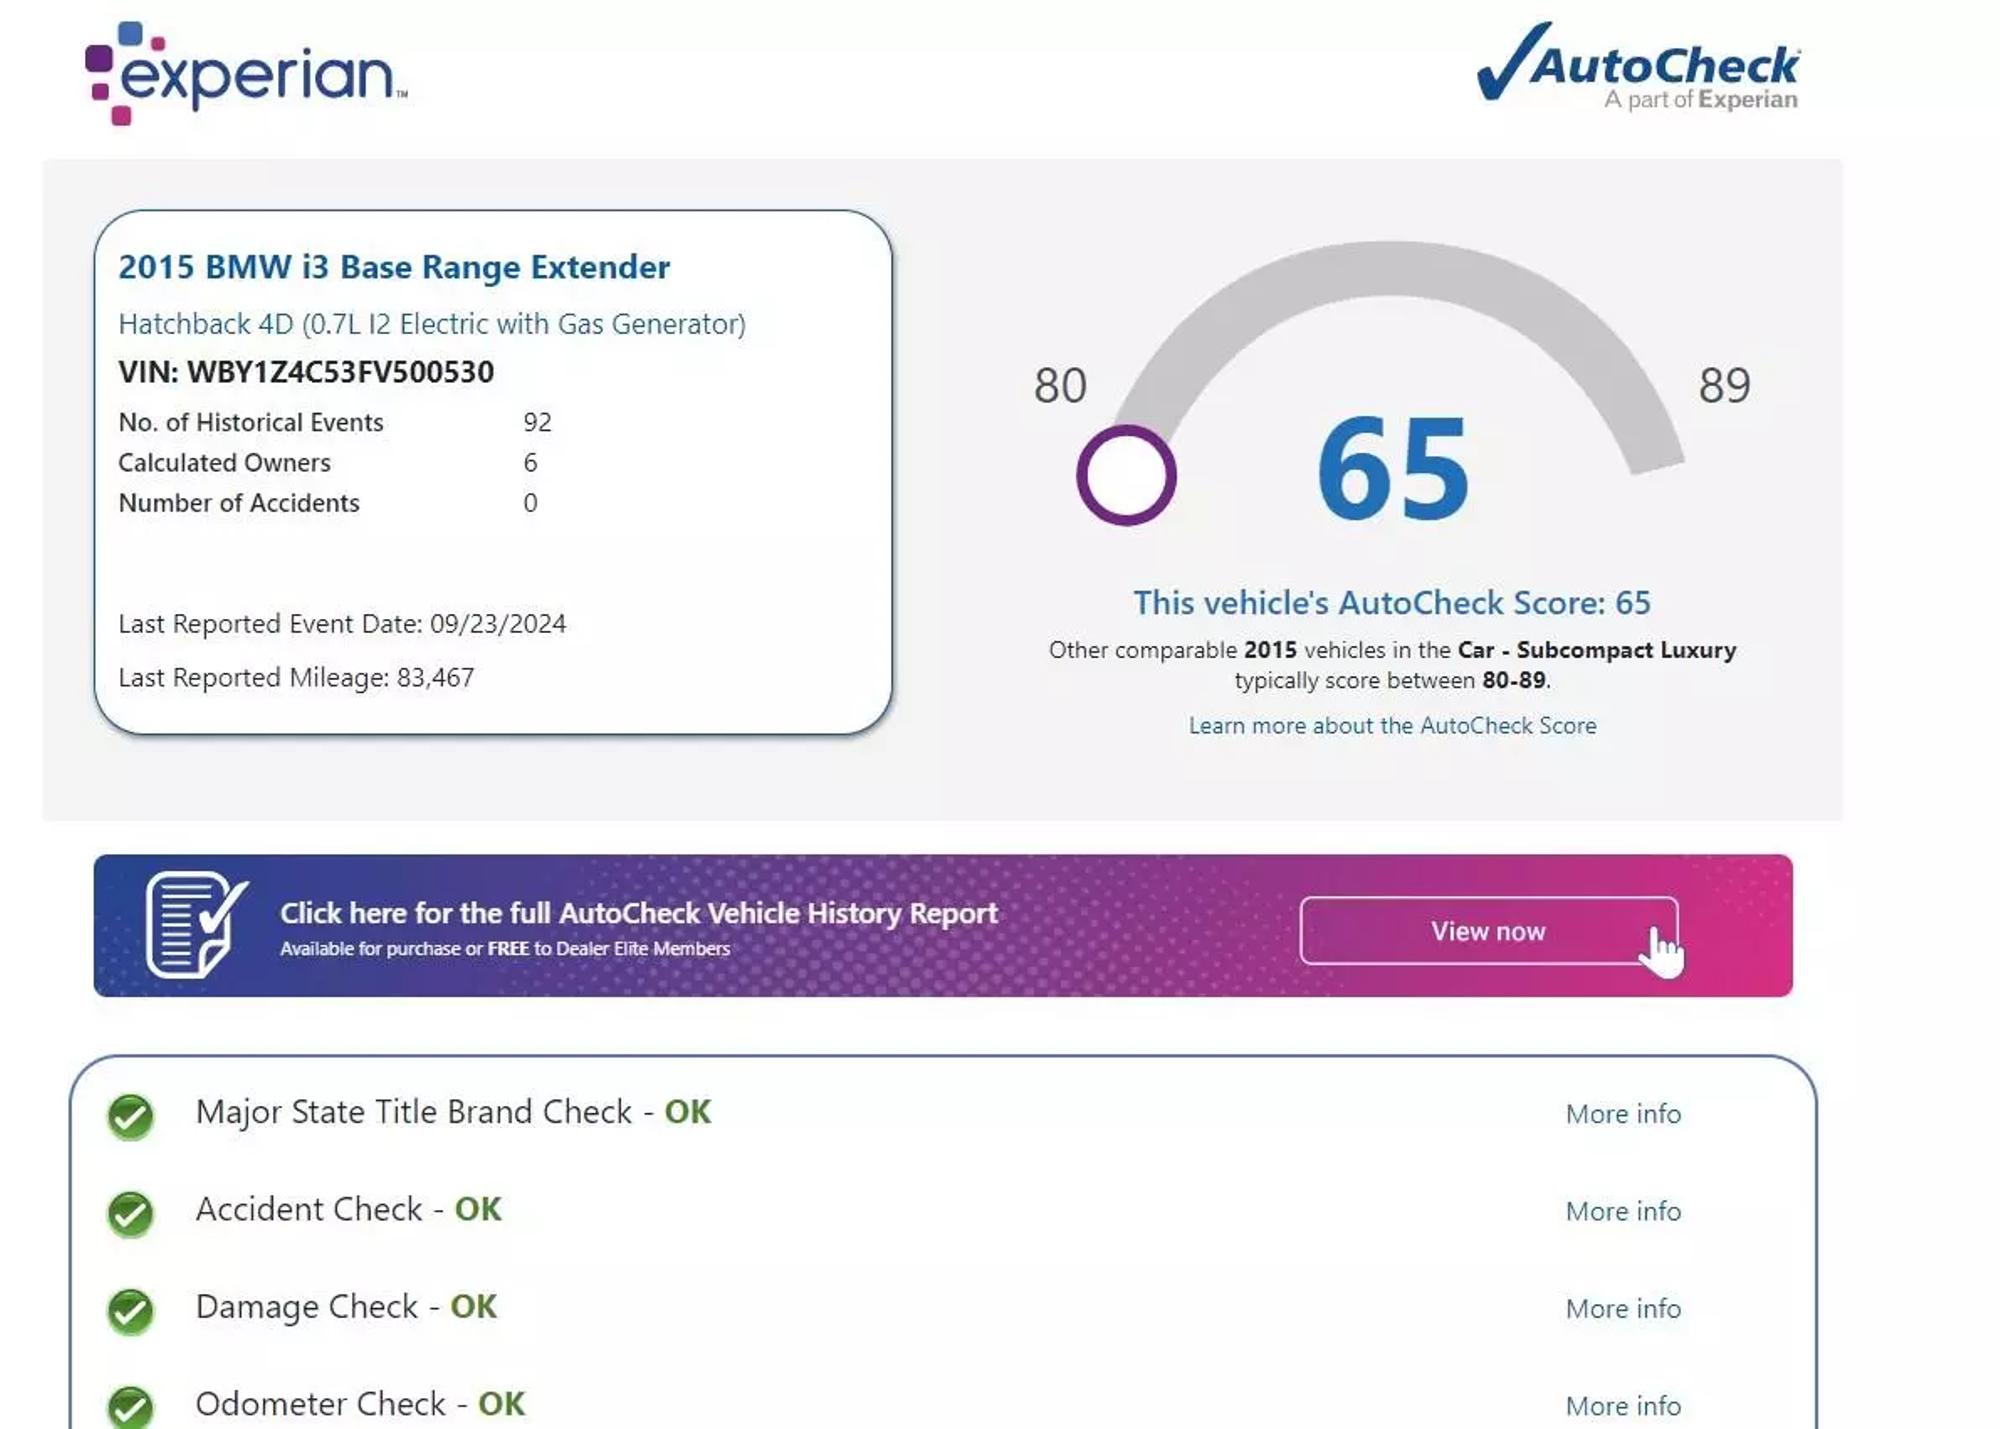Viewport: 2000px width, 1429px height.
Task: Click Accident Check - OK text
Action: point(348,1209)
